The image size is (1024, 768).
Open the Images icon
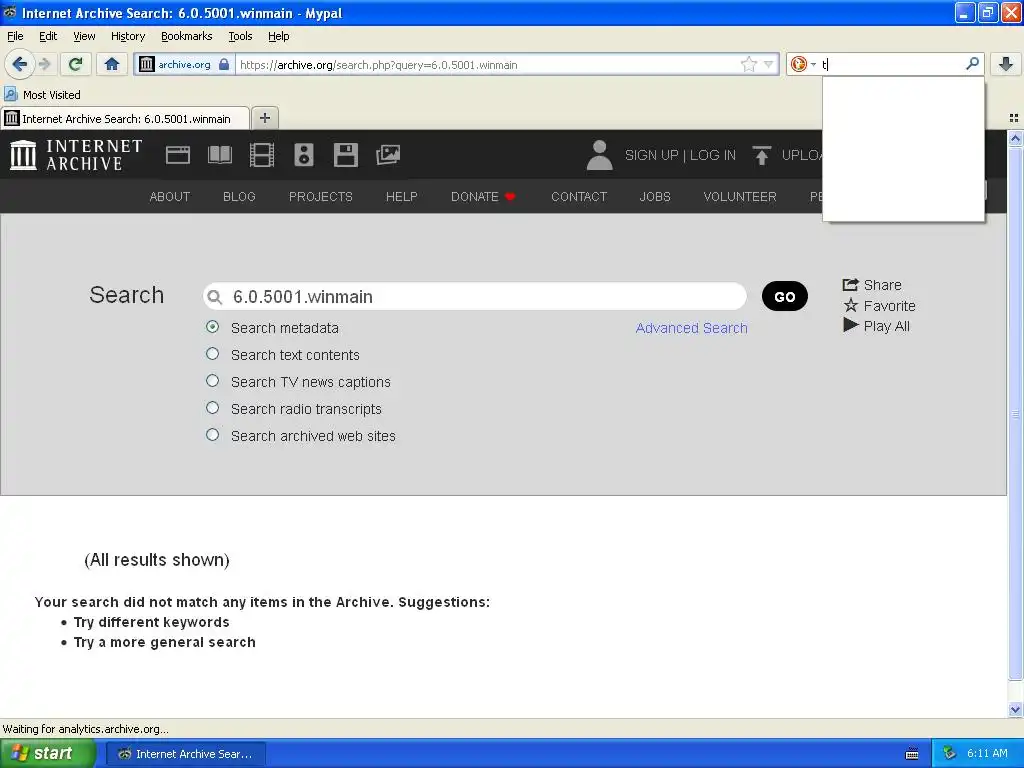coord(388,155)
